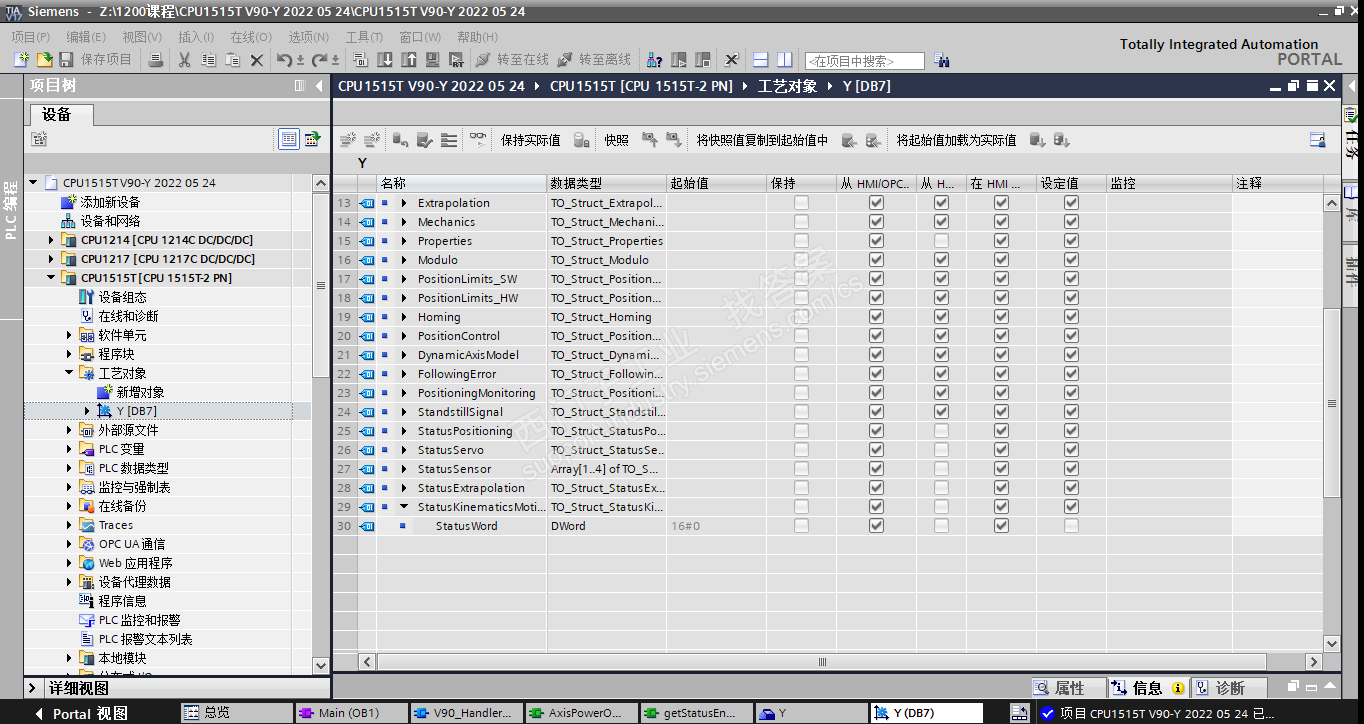
Task: Collapse the 工艺对象 folder
Action: [x=69, y=373]
